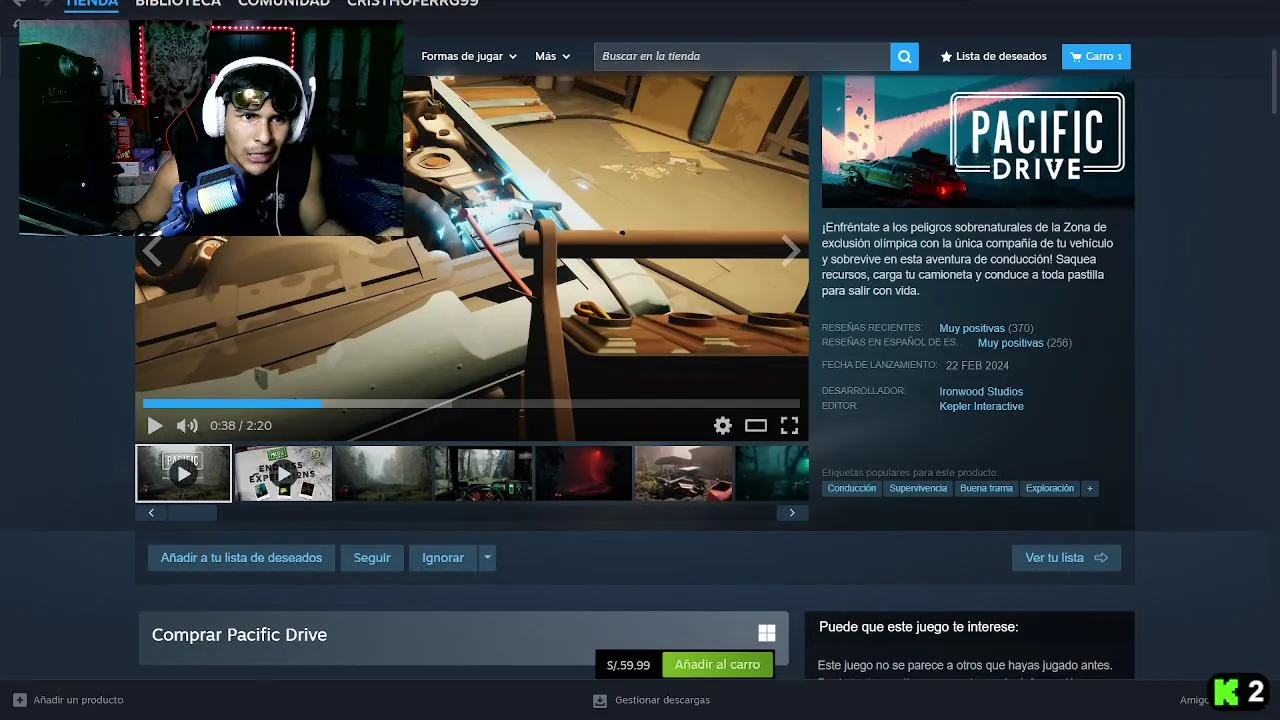Open Lista de deseados with star icon
1280x720 pixels.
point(993,57)
